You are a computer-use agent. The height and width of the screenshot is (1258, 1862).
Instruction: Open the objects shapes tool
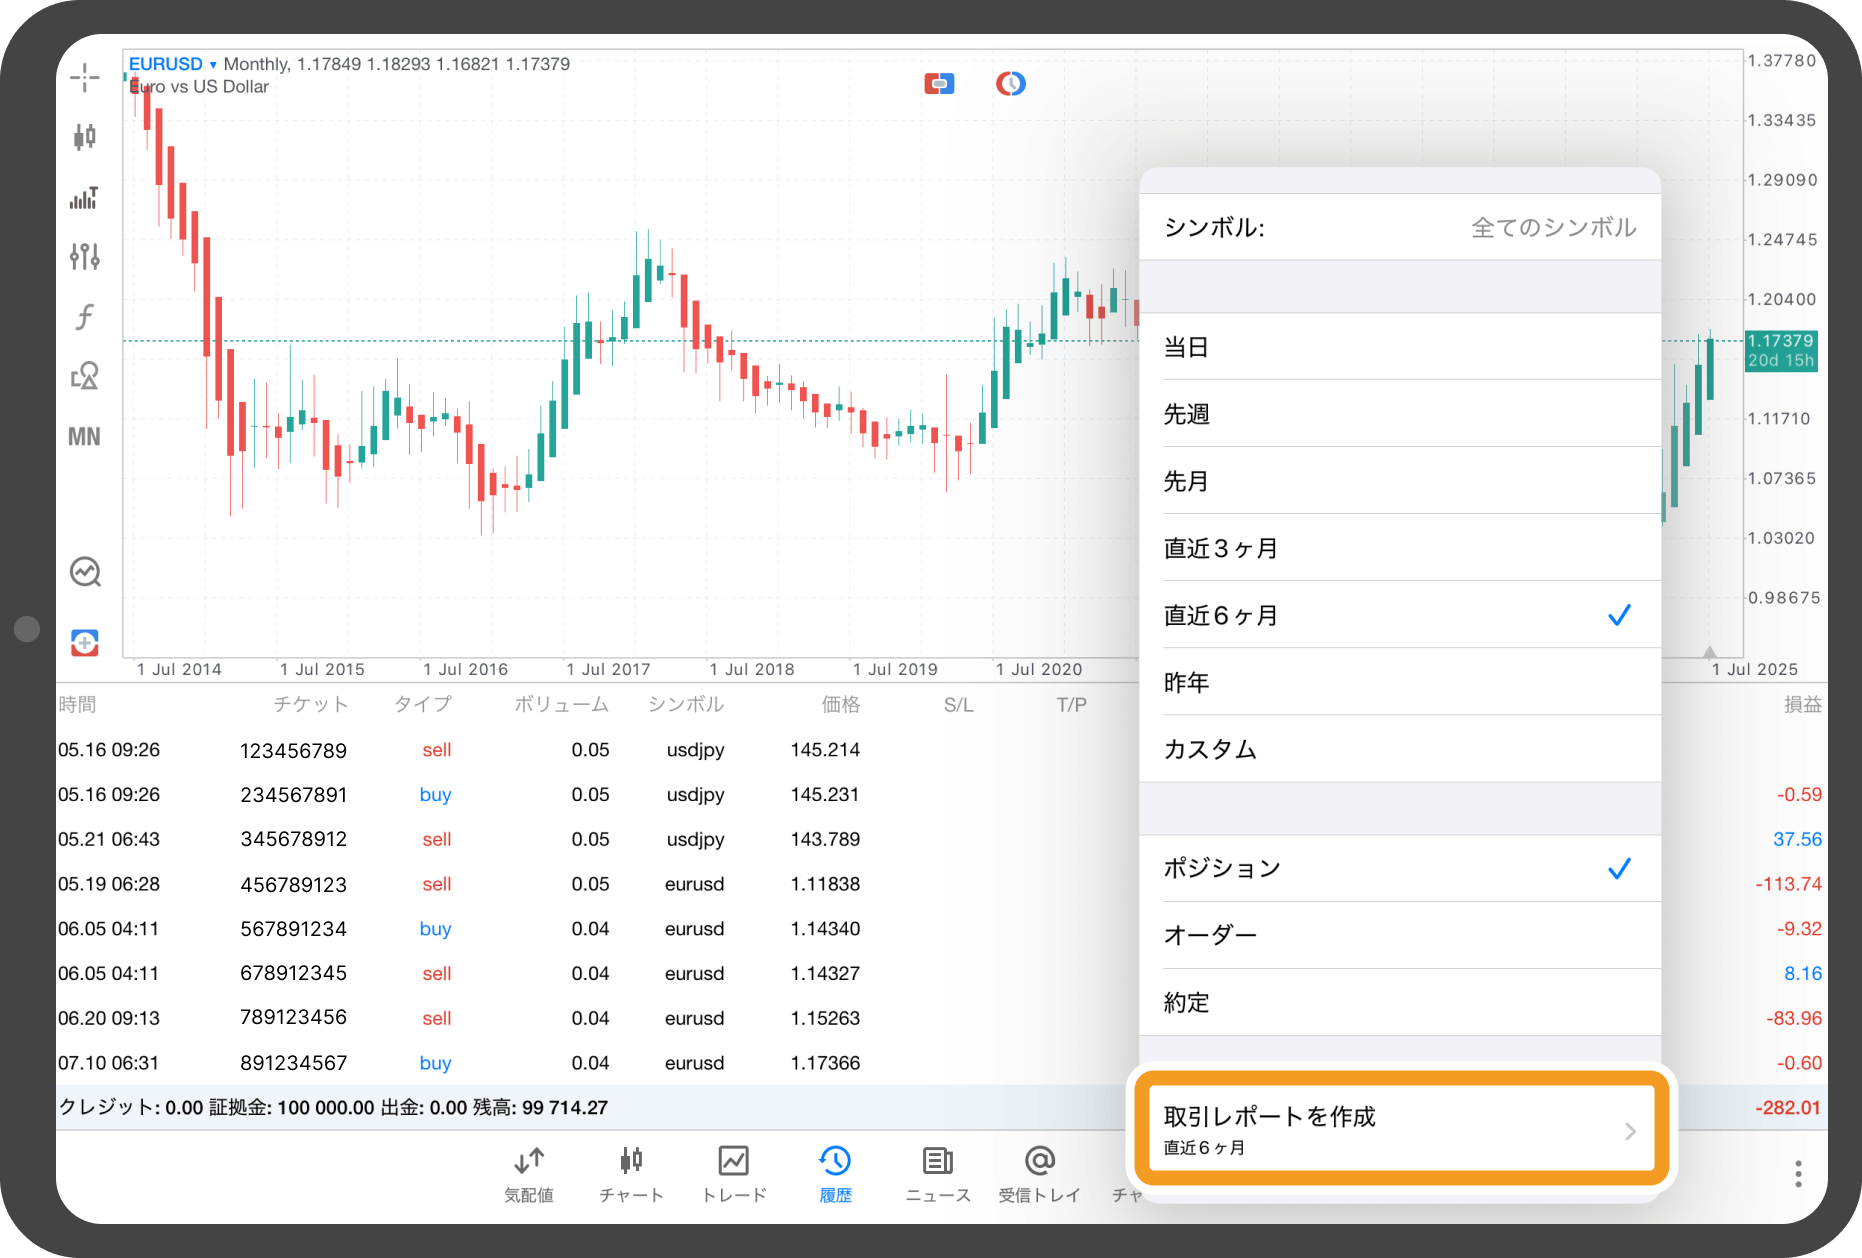click(x=85, y=377)
